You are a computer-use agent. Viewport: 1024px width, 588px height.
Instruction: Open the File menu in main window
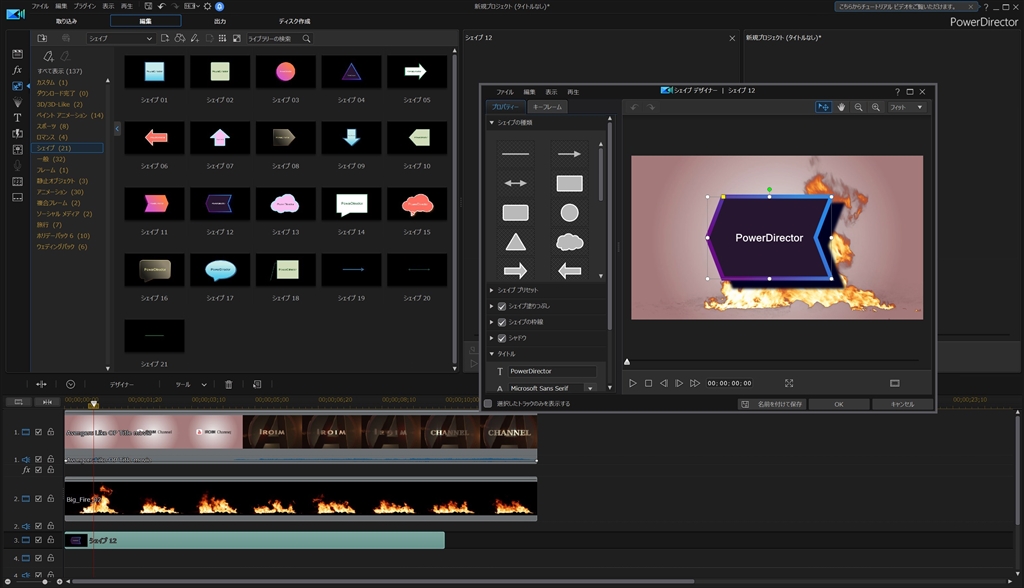pyautogui.click(x=40, y=6)
